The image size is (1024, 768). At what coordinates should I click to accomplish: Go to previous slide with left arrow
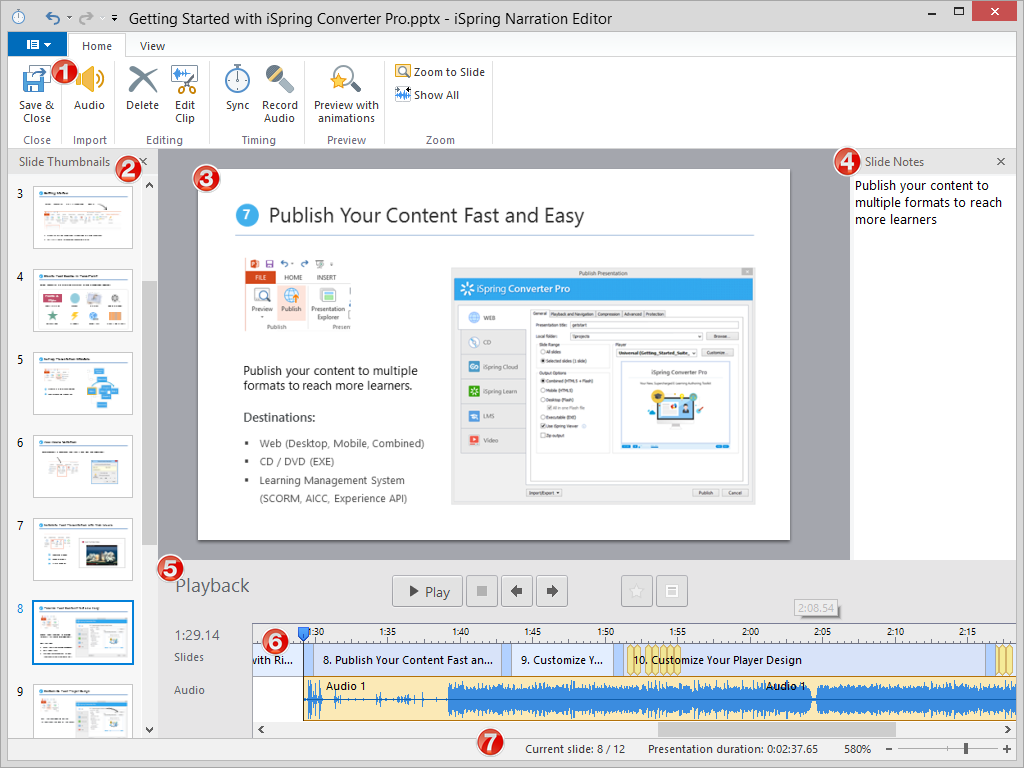(517, 591)
